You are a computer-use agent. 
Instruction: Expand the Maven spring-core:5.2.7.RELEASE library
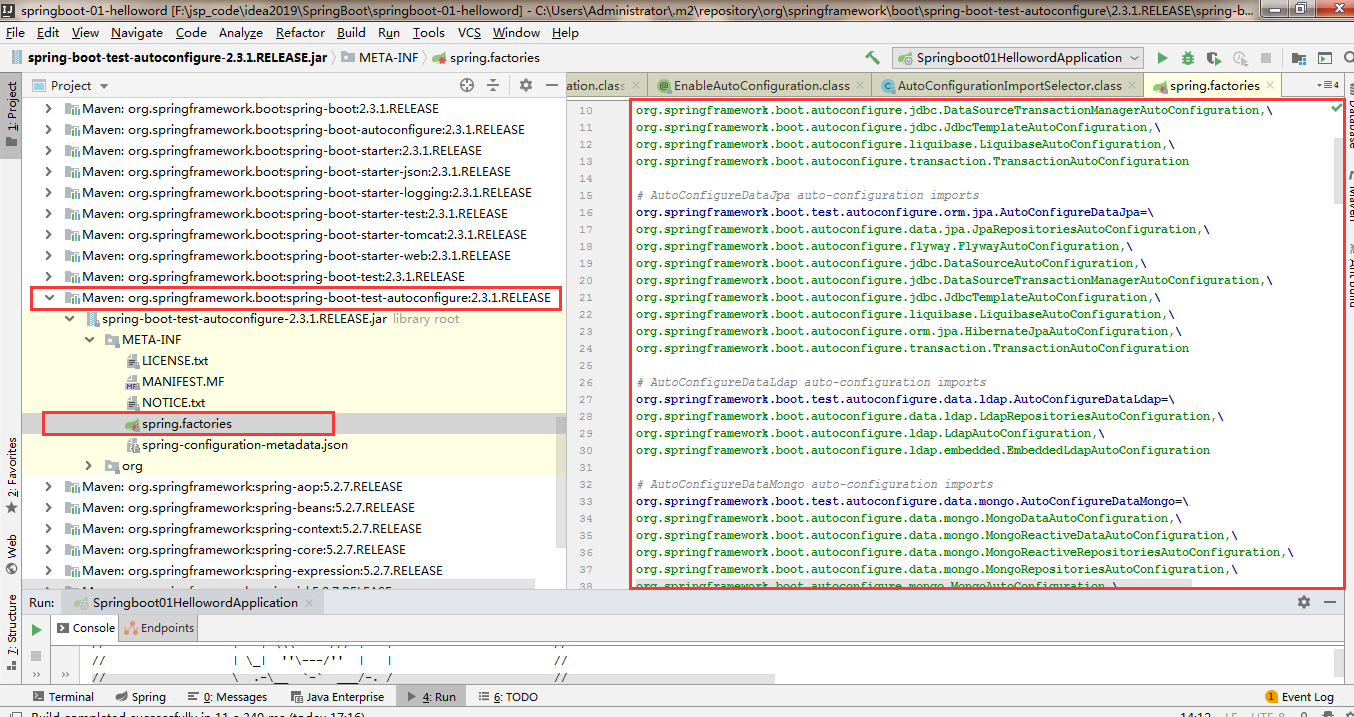(x=50, y=550)
